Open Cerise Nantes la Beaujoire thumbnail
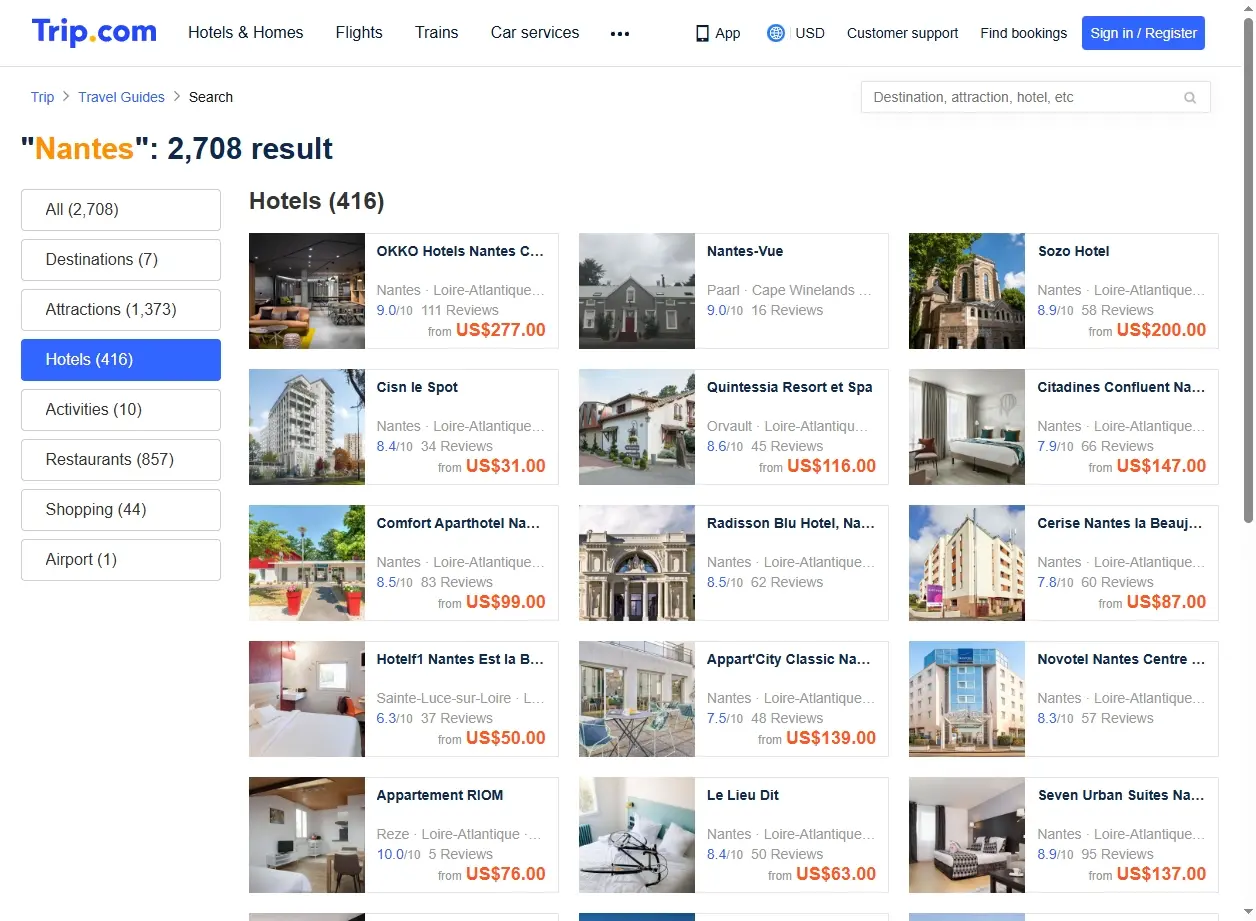The image size is (1256, 921). tap(967, 563)
